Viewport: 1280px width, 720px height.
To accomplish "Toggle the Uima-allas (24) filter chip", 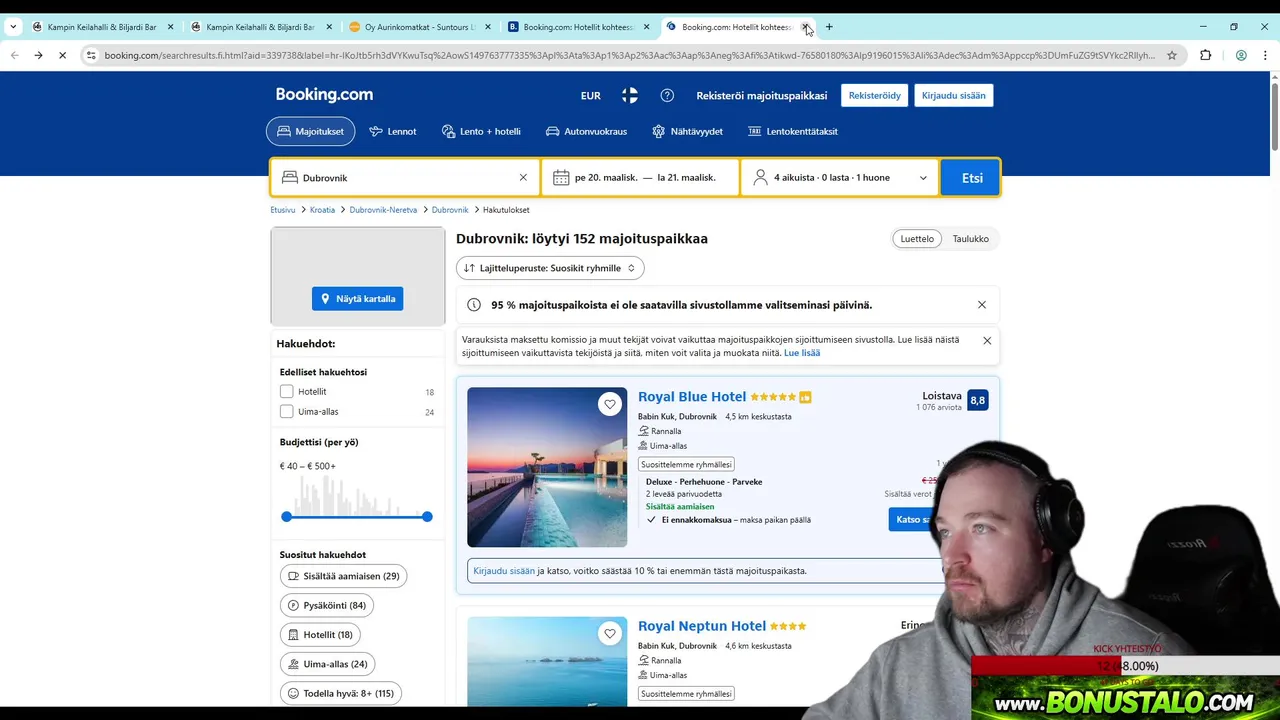I will 327,663.
